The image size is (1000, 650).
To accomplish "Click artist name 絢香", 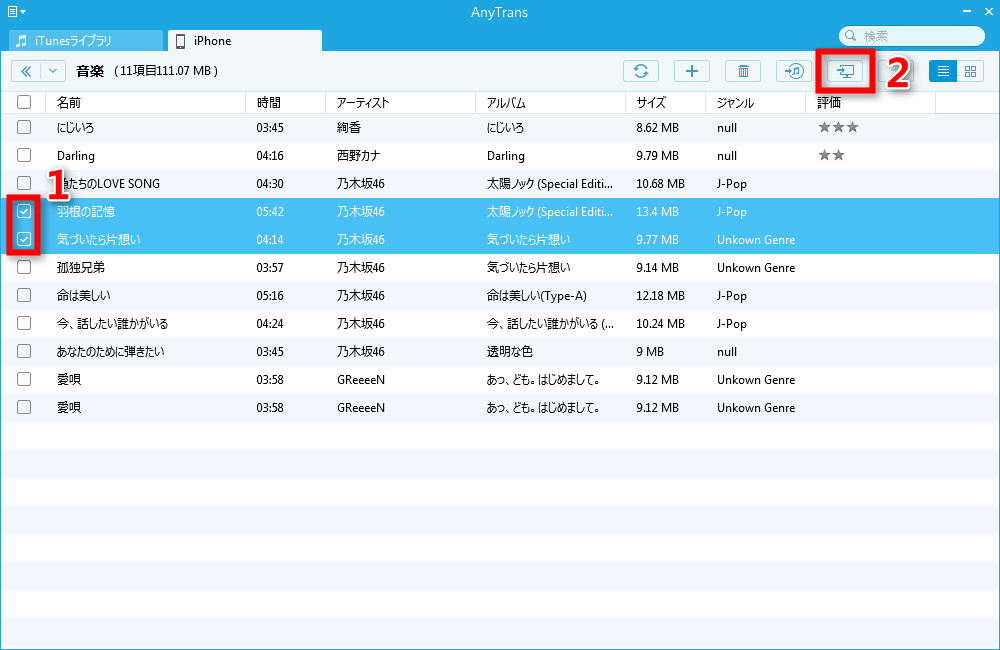I will click(349, 128).
